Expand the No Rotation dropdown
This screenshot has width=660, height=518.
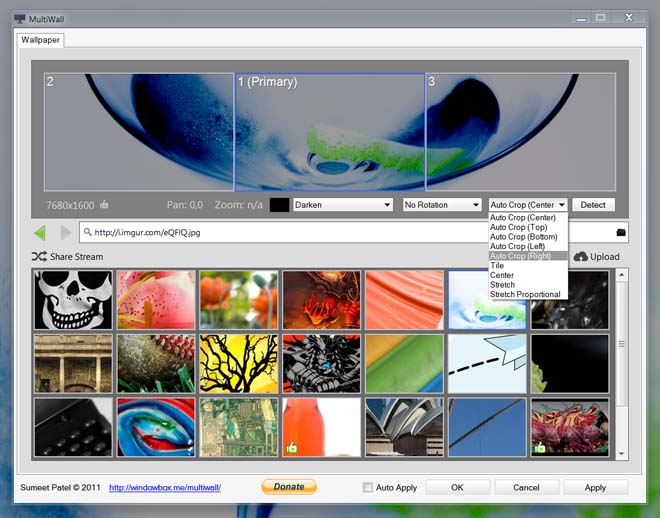(442, 205)
